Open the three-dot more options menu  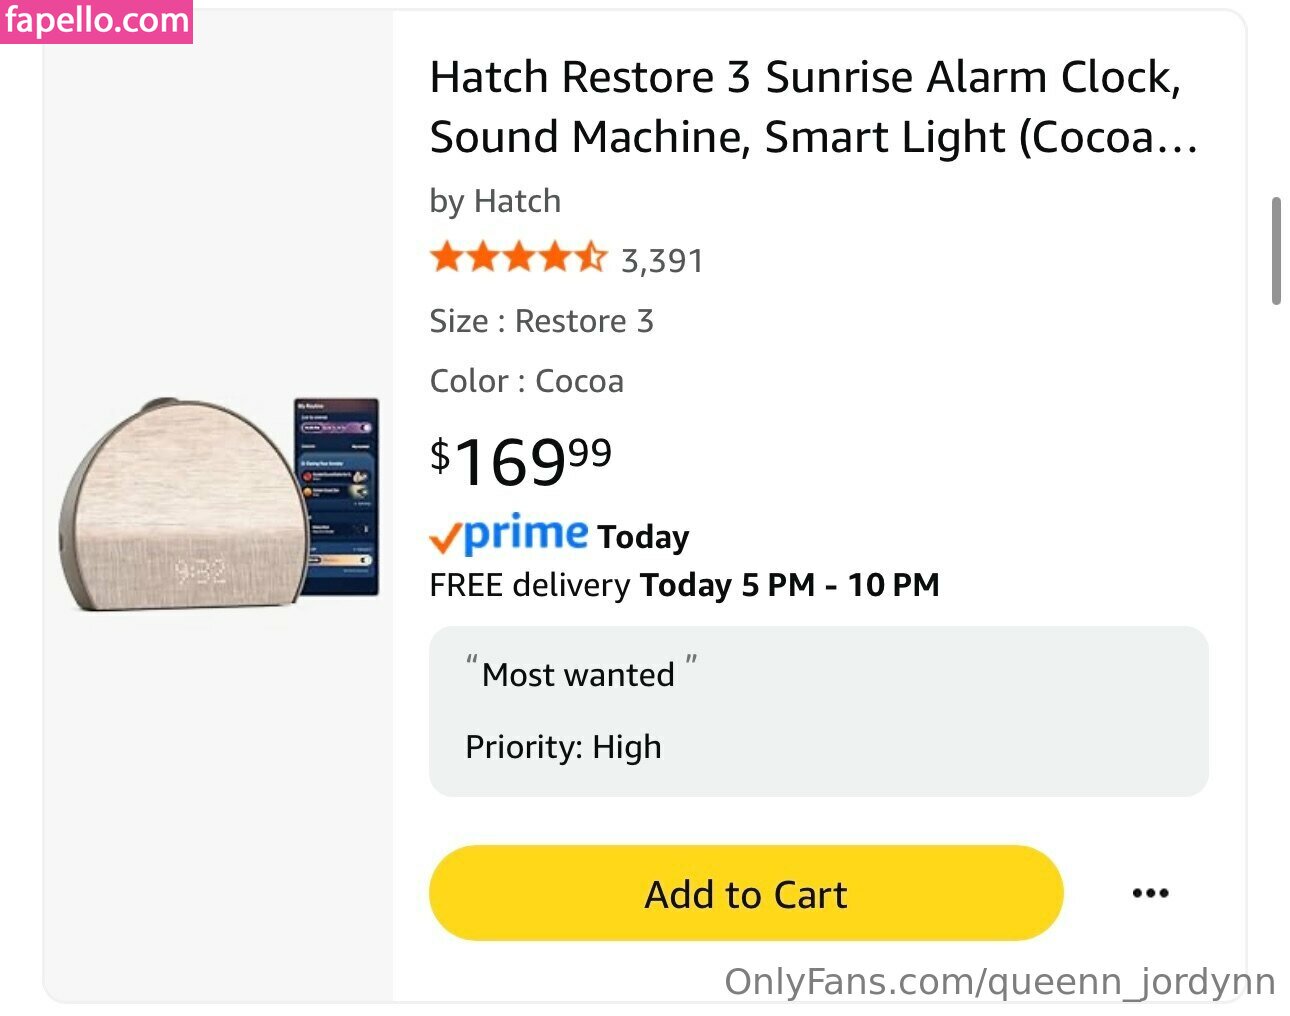pyautogui.click(x=1150, y=893)
